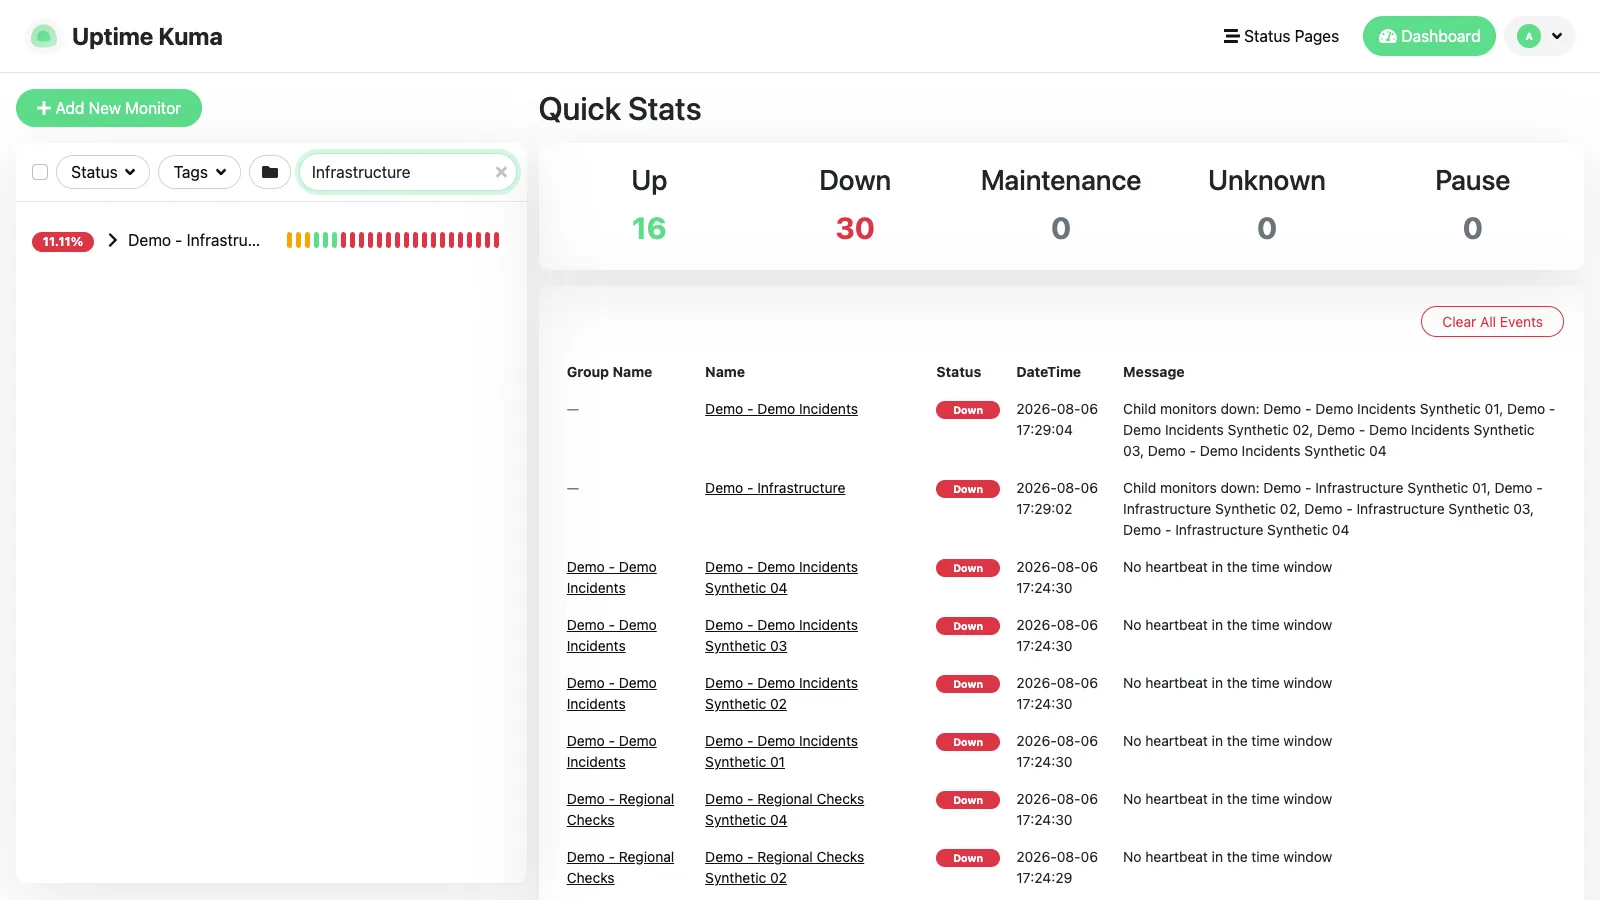Viewport: 1600px width, 900px height.
Task: Click the Group Name column header
Action: (609, 372)
